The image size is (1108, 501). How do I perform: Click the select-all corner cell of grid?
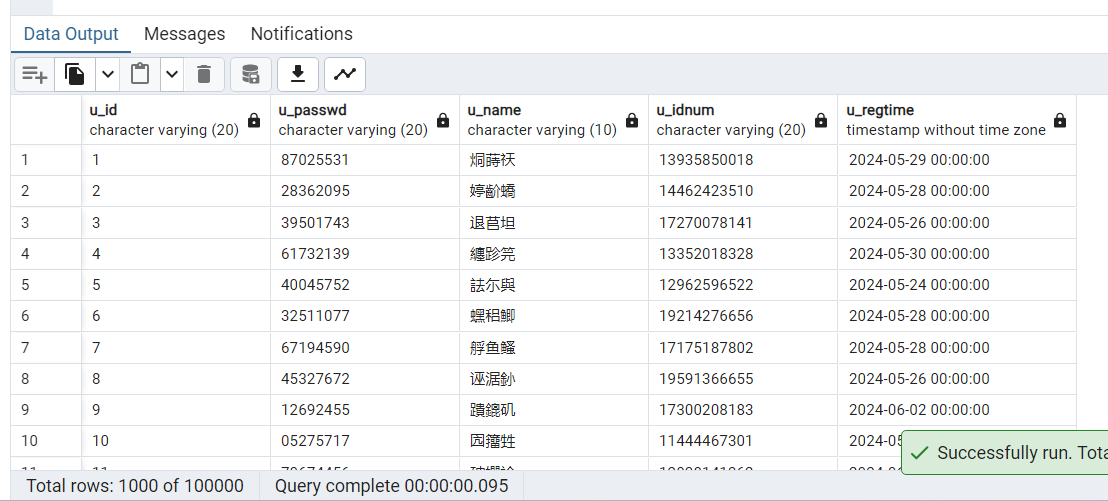click(x=46, y=120)
